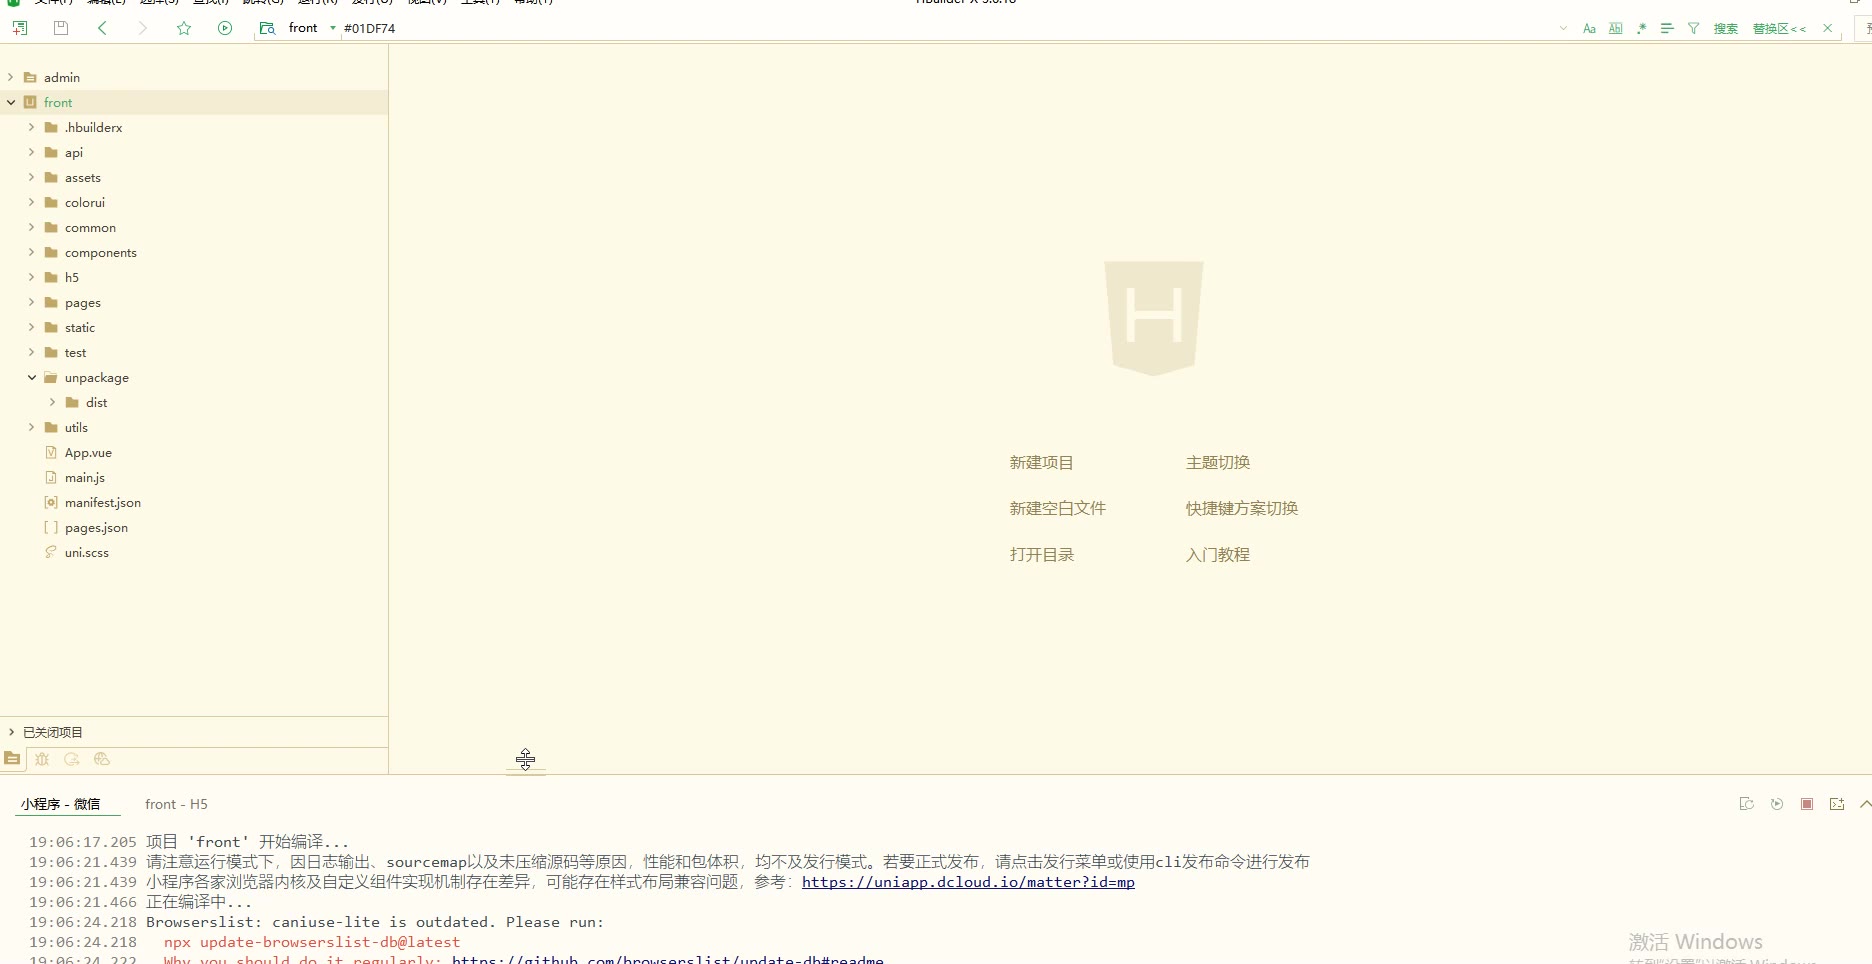Click the funnel filter icon
This screenshot has height=964, width=1872.
1693,28
